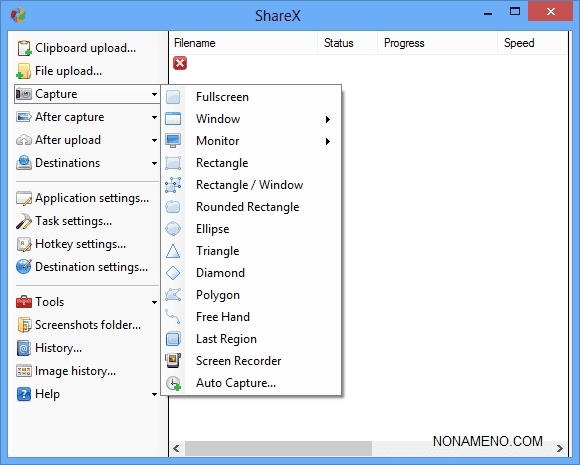Click the Destination settings globe icon
This screenshot has height=465, width=580.
click(24, 267)
